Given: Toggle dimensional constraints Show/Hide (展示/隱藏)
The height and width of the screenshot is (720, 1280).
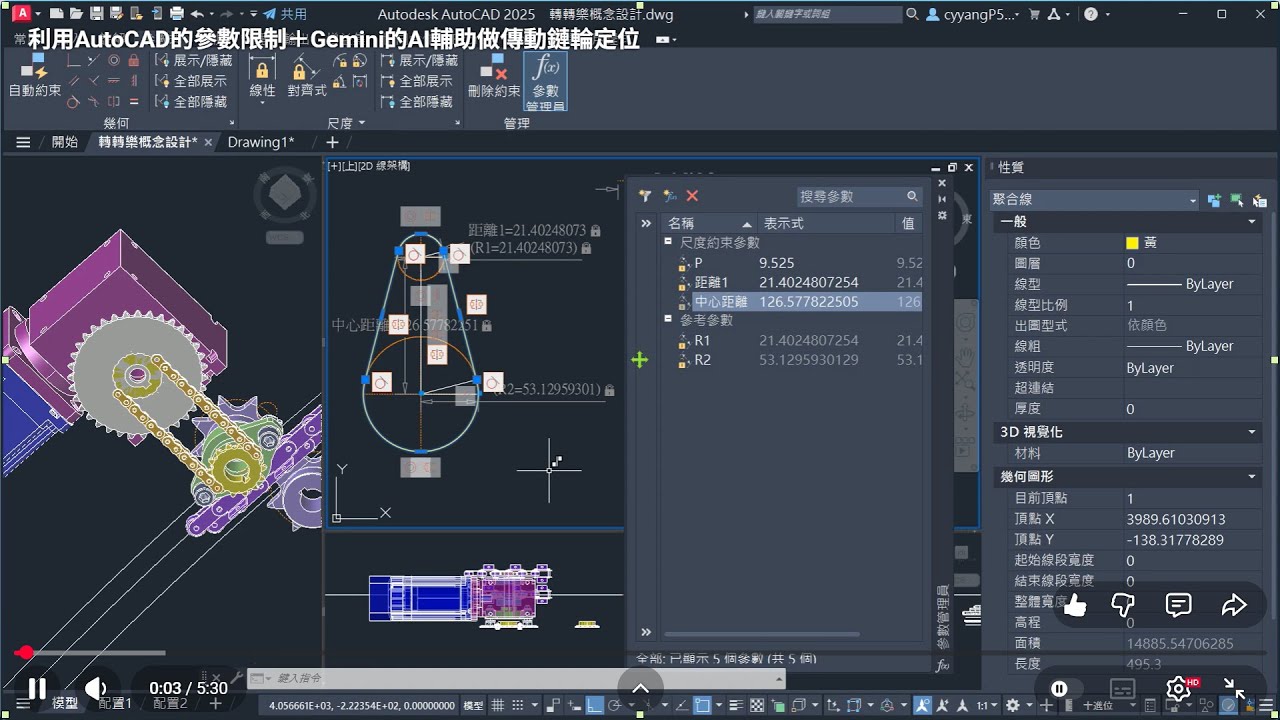Looking at the screenshot, I should 420,61.
